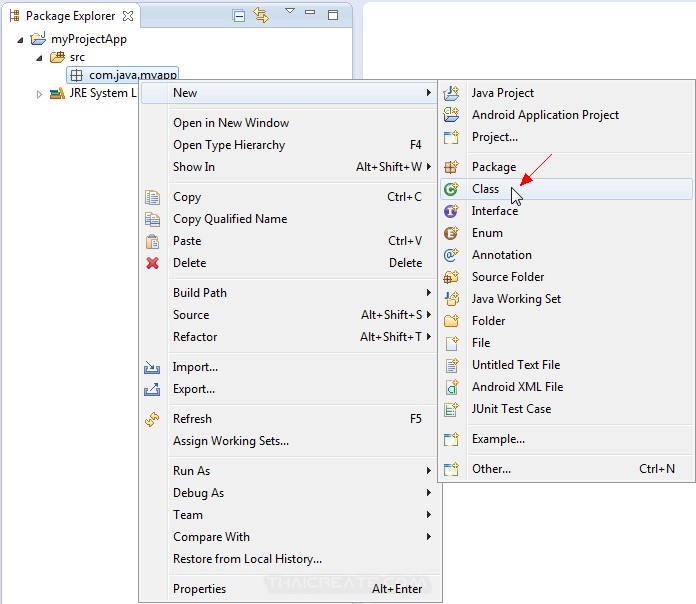Open the Build Path submenu
The image size is (696, 604).
(x=200, y=293)
